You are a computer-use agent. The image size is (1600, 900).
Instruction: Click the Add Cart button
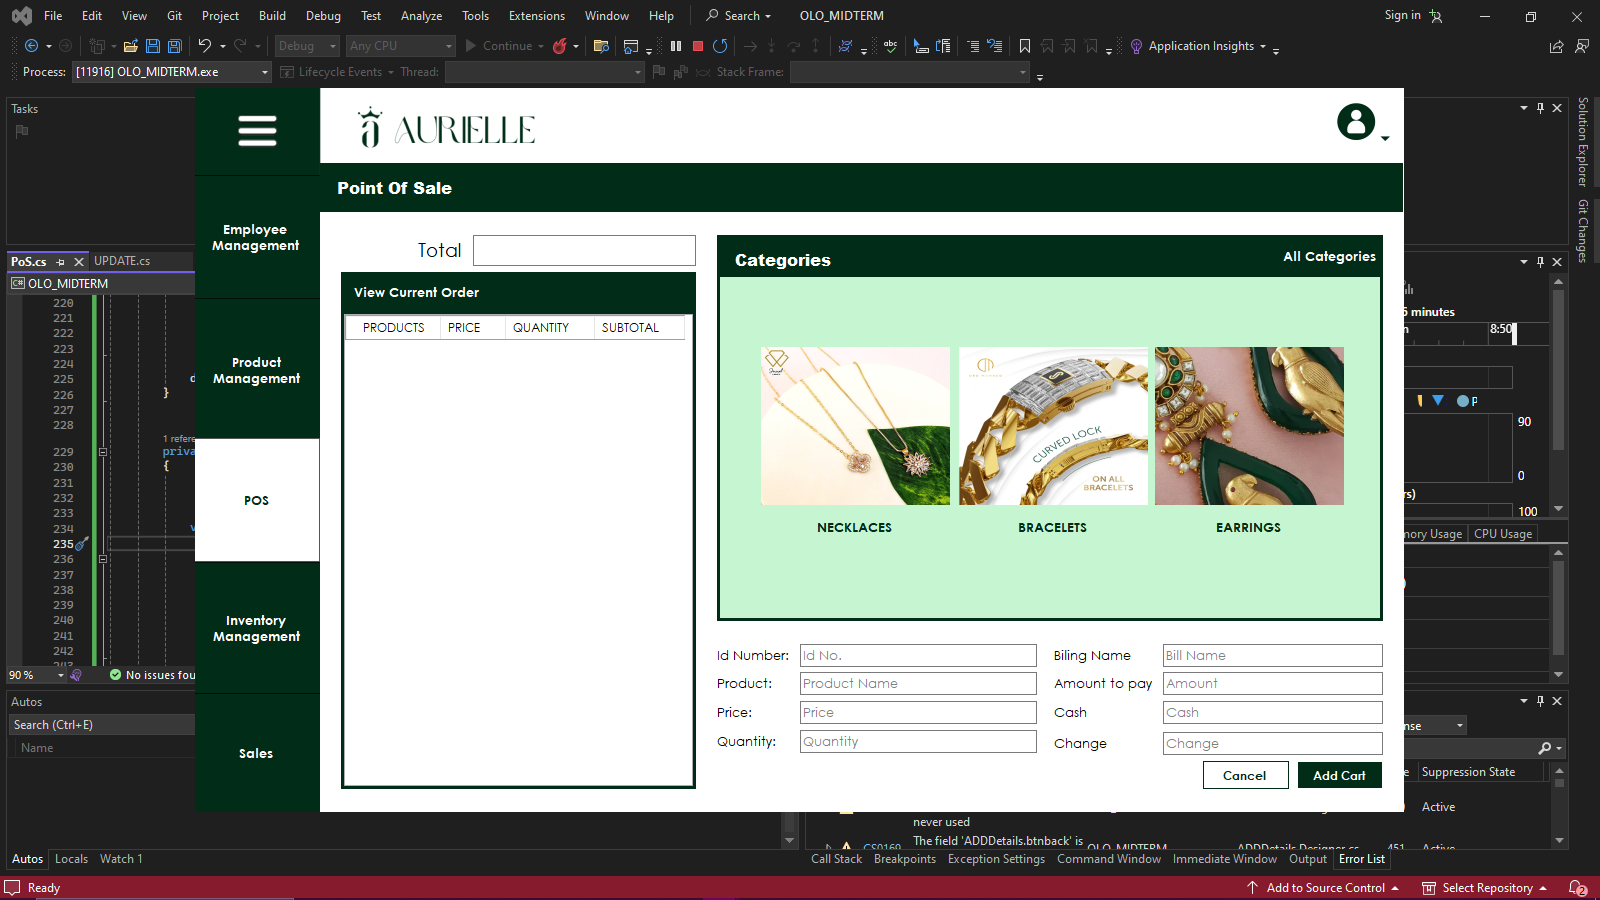[1339, 776]
